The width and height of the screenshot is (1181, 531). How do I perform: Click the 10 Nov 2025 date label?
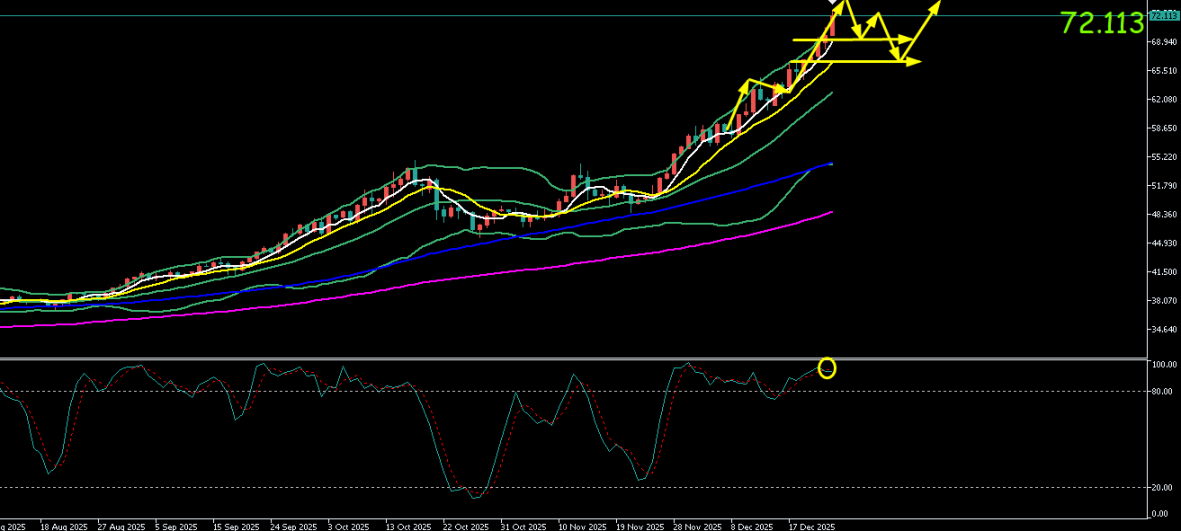tap(580, 525)
